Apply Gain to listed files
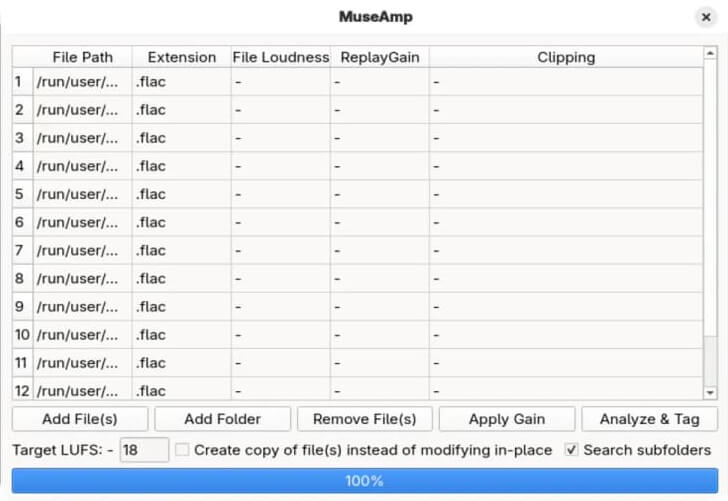Screen dimensions: 728x501 (x=507, y=419)
